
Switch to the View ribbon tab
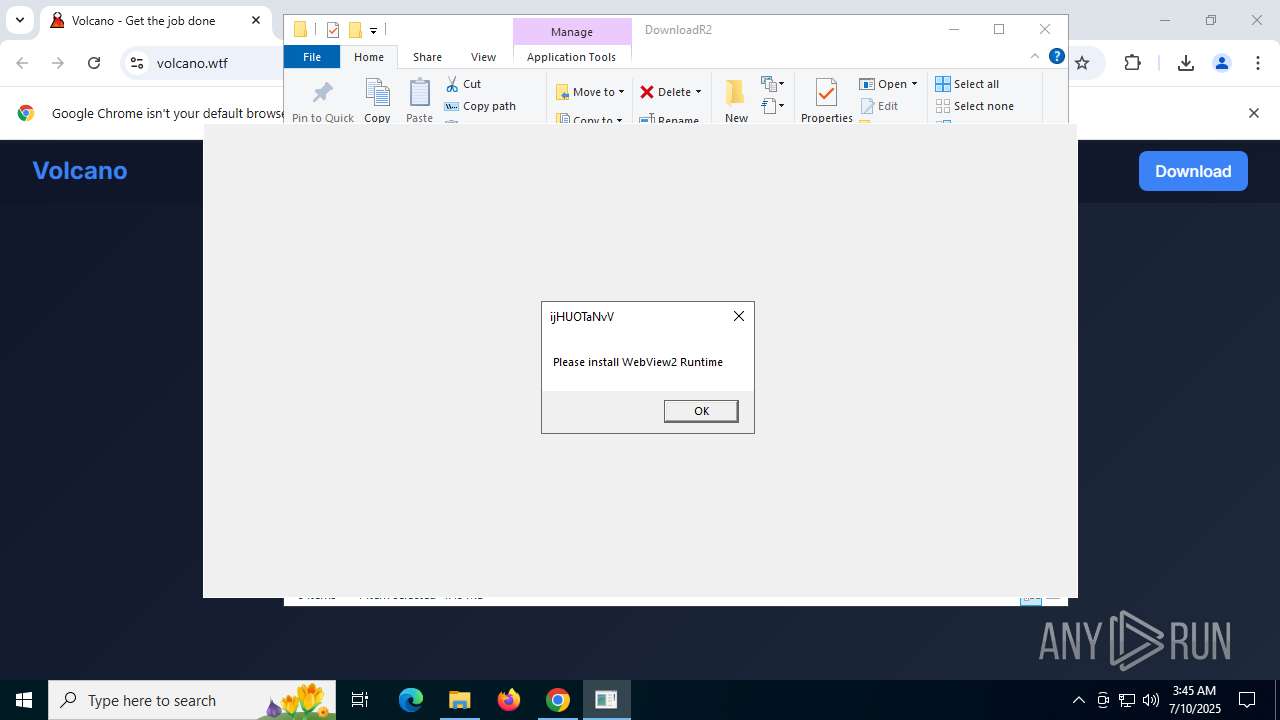click(x=483, y=57)
